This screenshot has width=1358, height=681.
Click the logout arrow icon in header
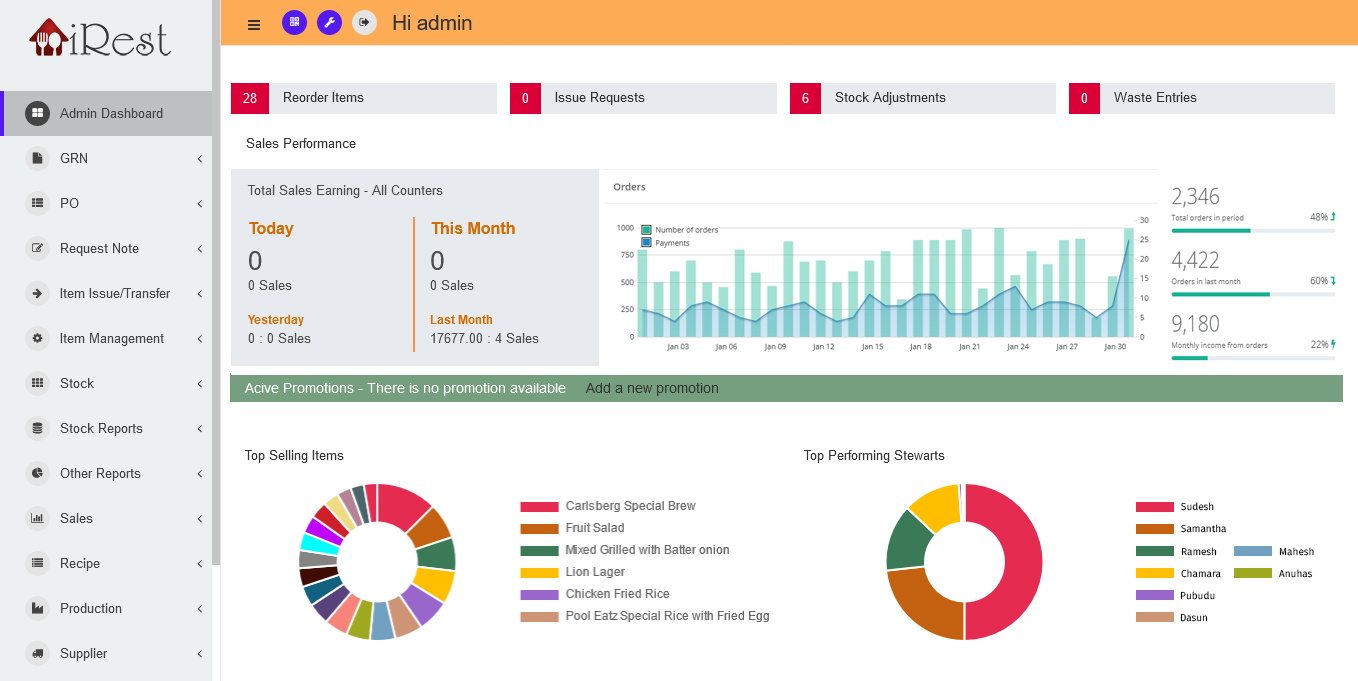click(364, 22)
